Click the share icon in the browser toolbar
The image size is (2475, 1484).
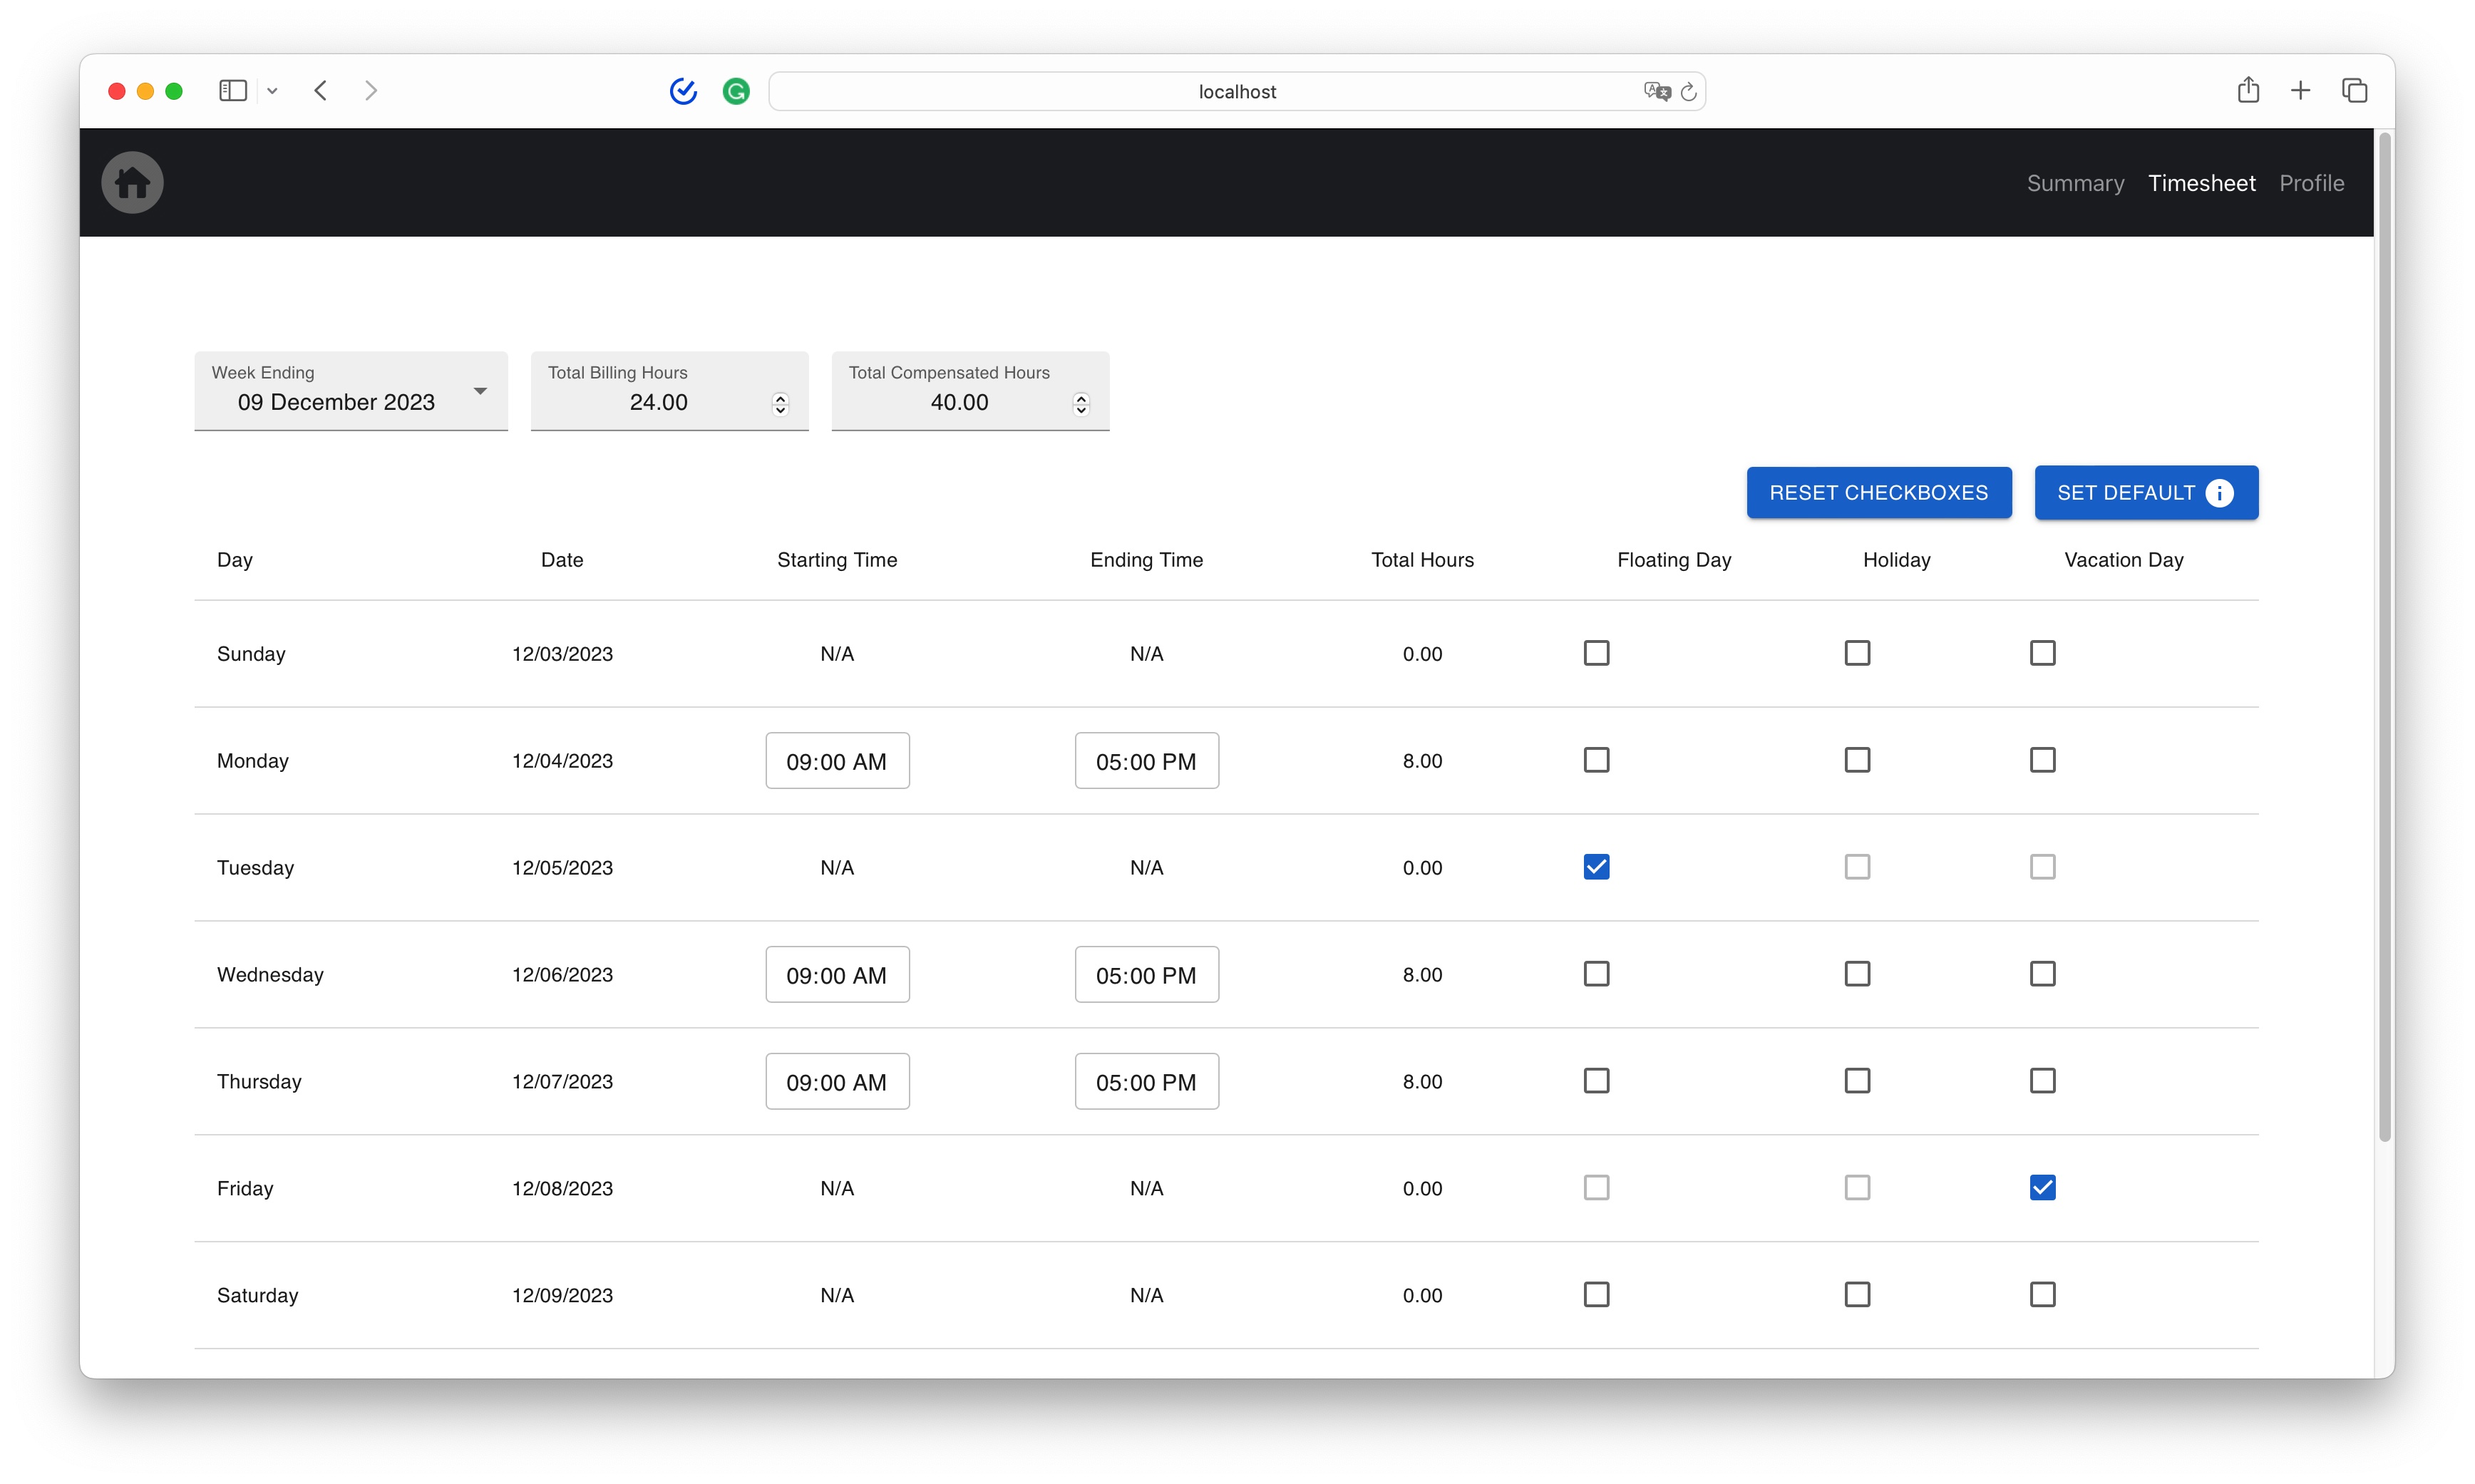pyautogui.click(x=2249, y=90)
